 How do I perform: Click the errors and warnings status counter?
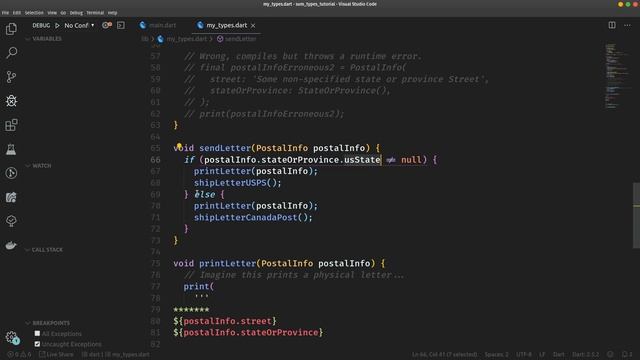[x=19, y=354]
